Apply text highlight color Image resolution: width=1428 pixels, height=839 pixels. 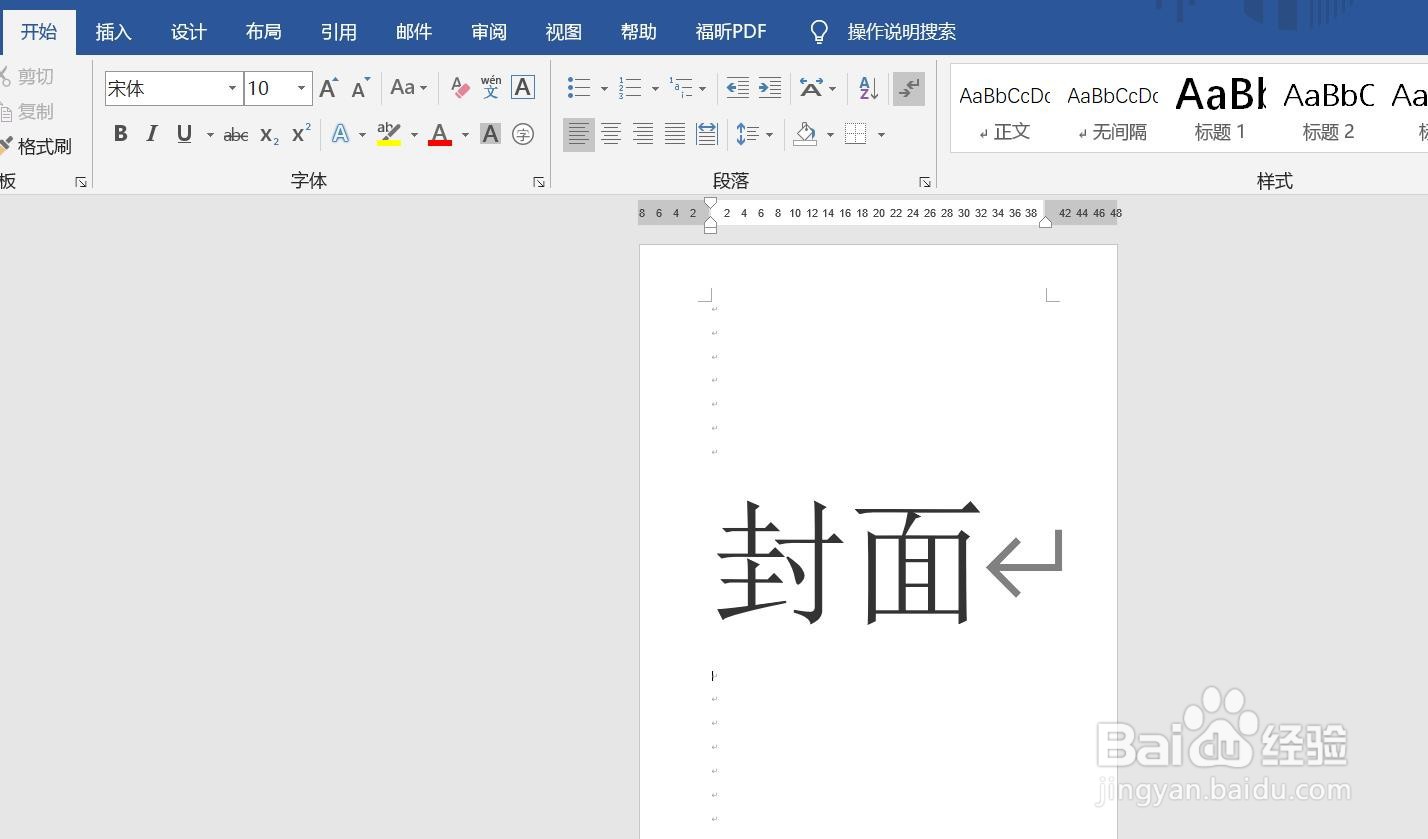388,133
